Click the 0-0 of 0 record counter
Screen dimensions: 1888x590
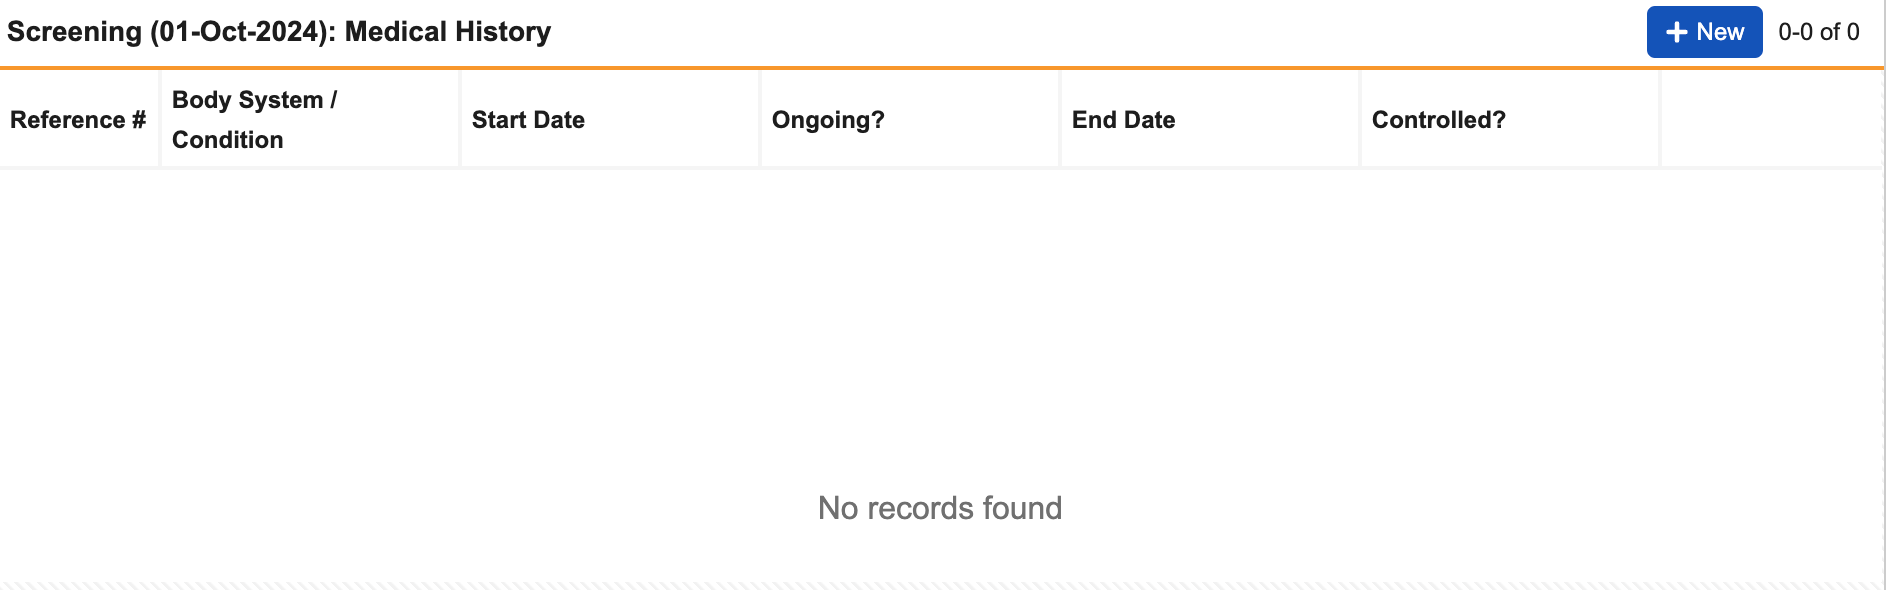click(1818, 32)
